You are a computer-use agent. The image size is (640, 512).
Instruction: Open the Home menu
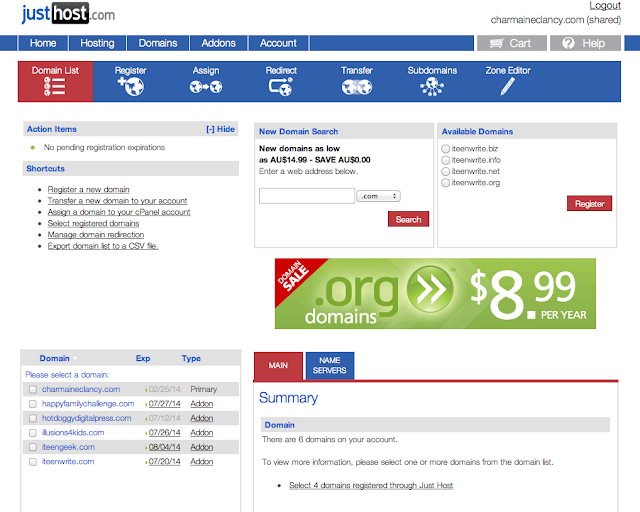coord(43,43)
